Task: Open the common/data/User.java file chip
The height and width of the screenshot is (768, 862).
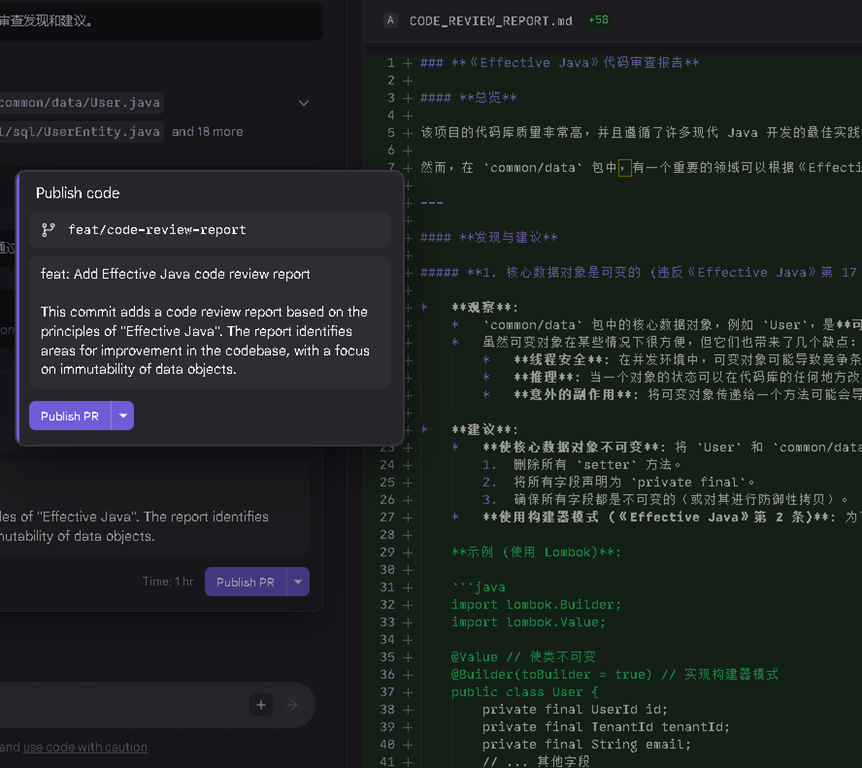Action: tap(80, 103)
